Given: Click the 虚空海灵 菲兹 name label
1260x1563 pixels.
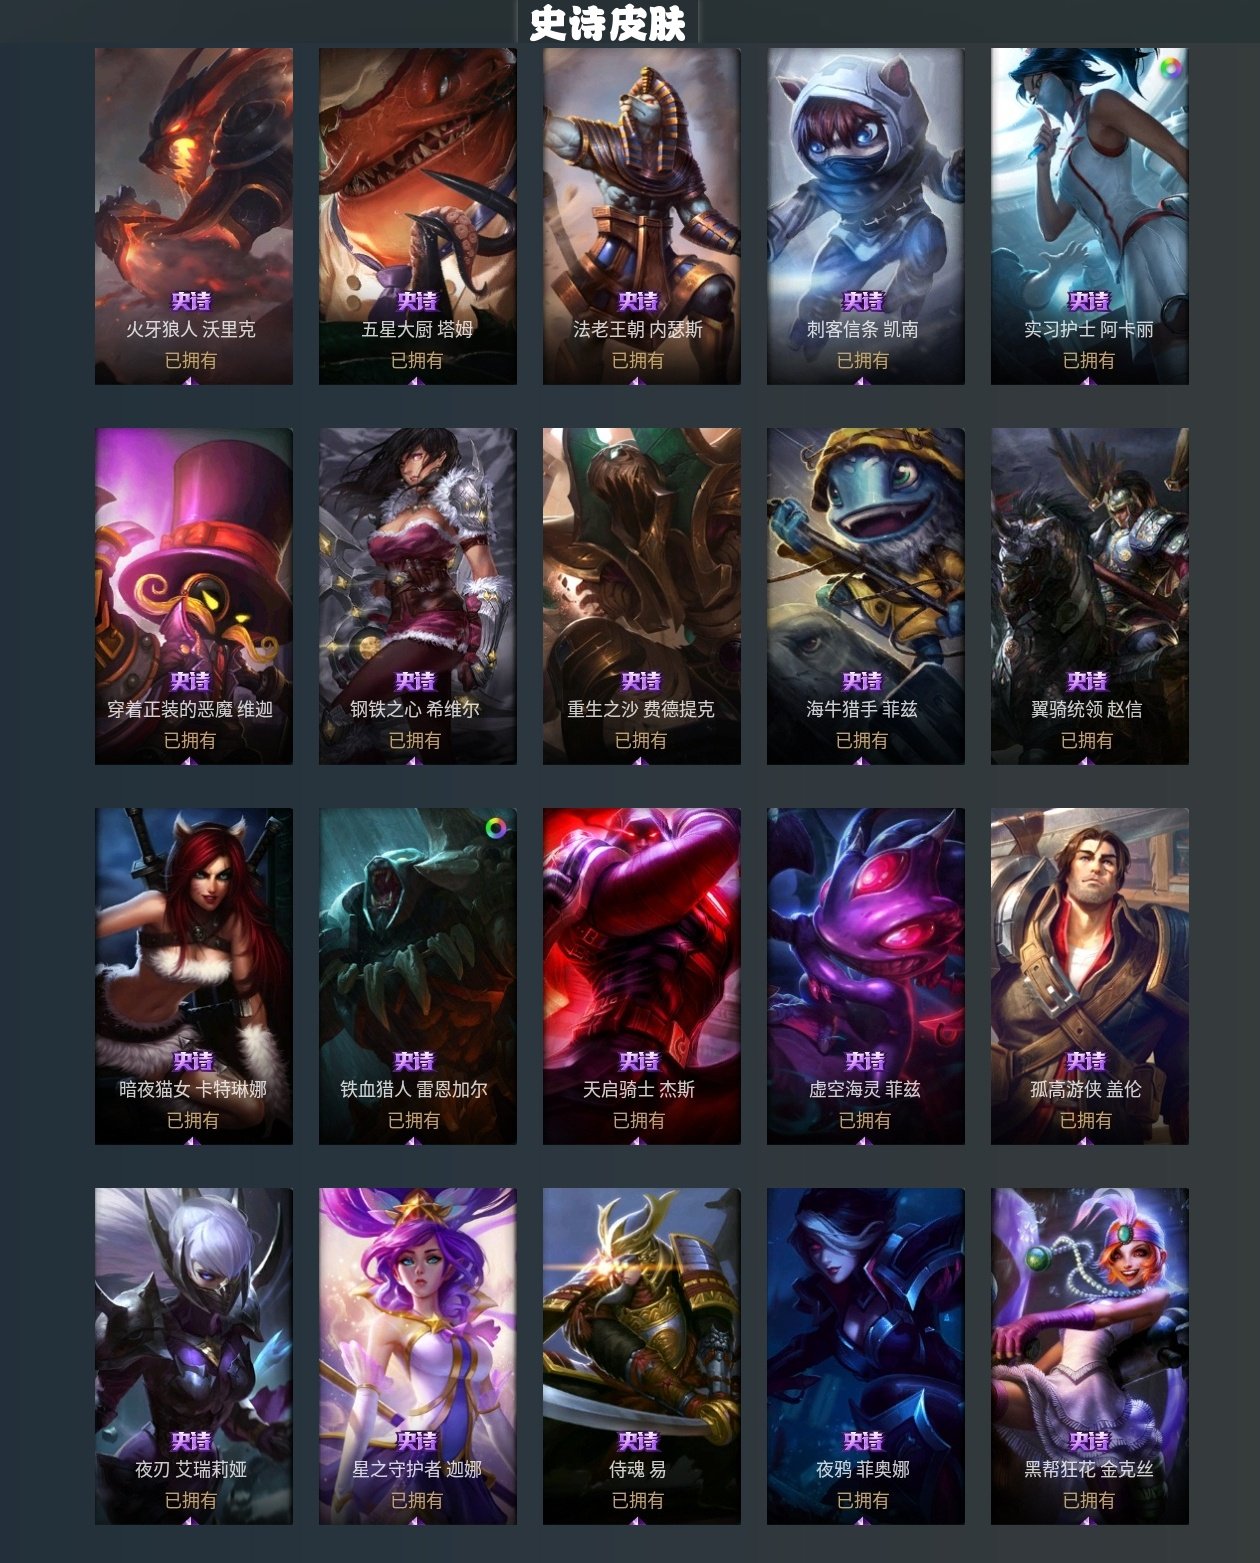Looking at the screenshot, I should coord(865,1089).
